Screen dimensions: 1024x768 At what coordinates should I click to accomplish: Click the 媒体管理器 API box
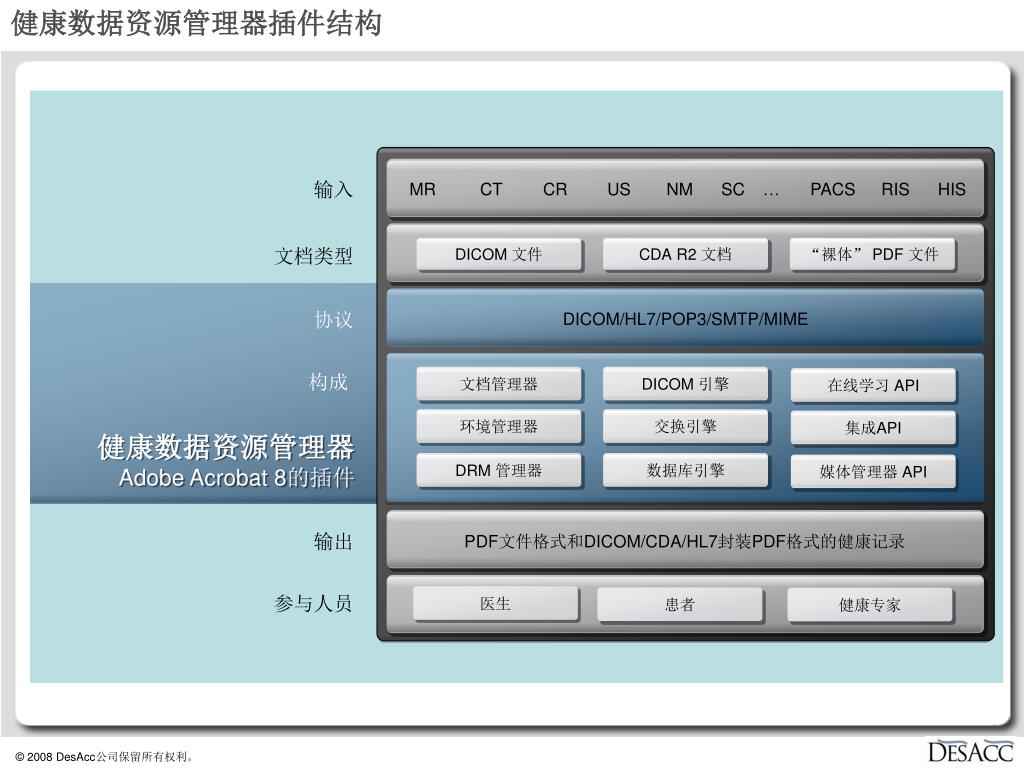[873, 472]
